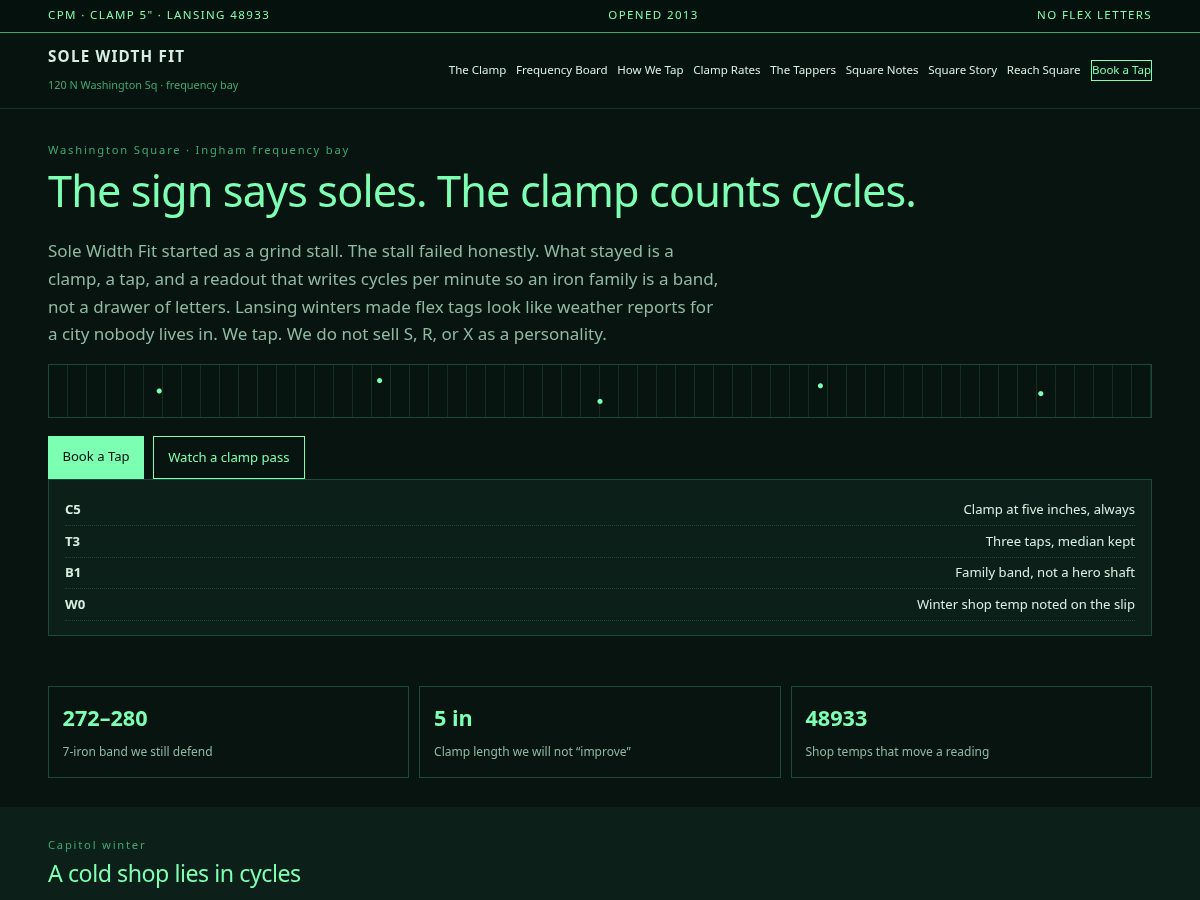Image resolution: width=1200 pixels, height=900 pixels.
Task: Click the SOLE WIDTH FIT logo
Action: pyautogui.click(x=116, y=56)
